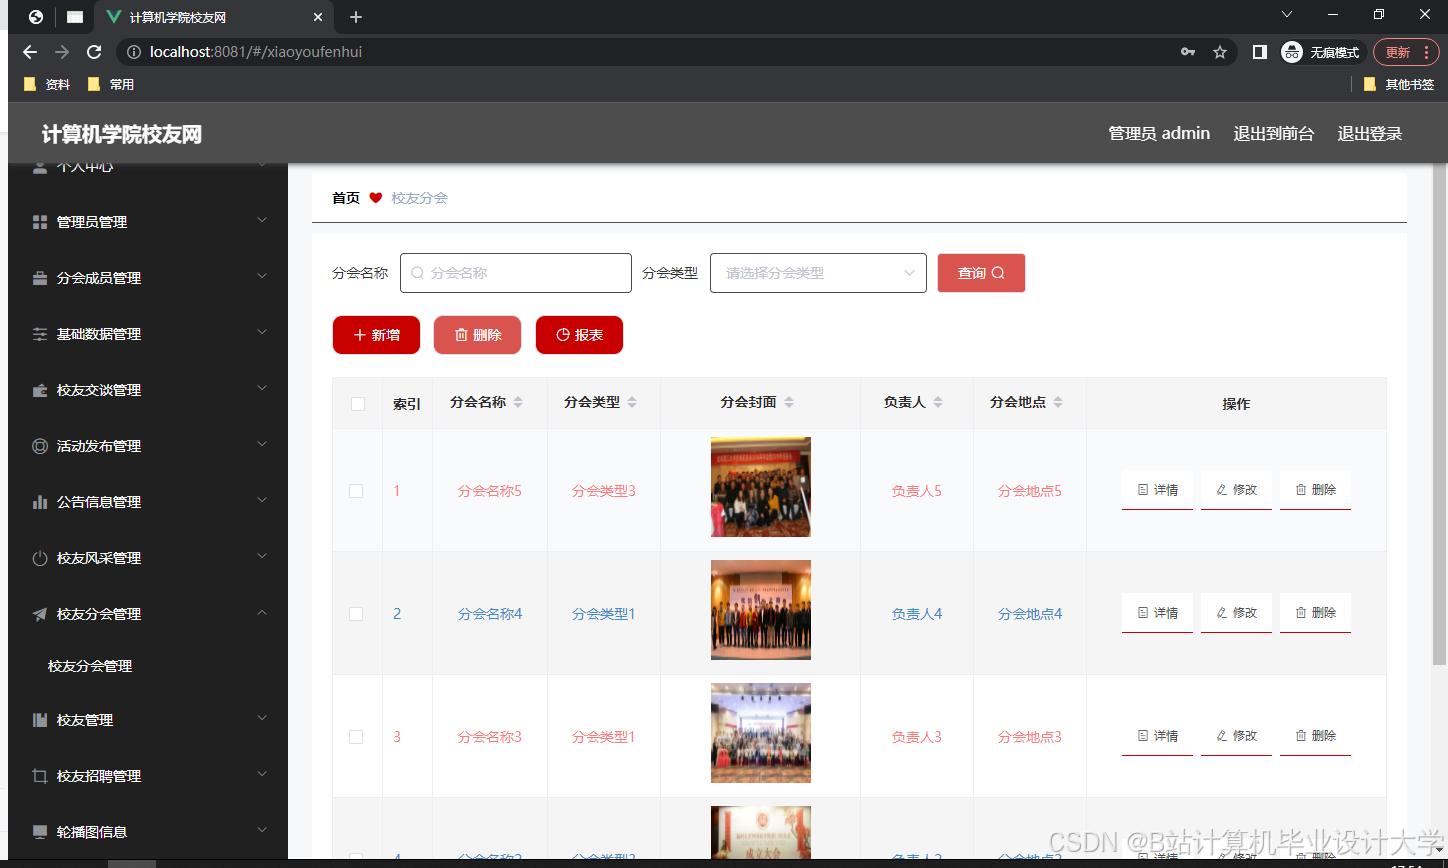Image resolution: width=1448 pixels, height=868 pixels.
Task: Sort by 负责人 column arrows
Action: click(938, 402)
